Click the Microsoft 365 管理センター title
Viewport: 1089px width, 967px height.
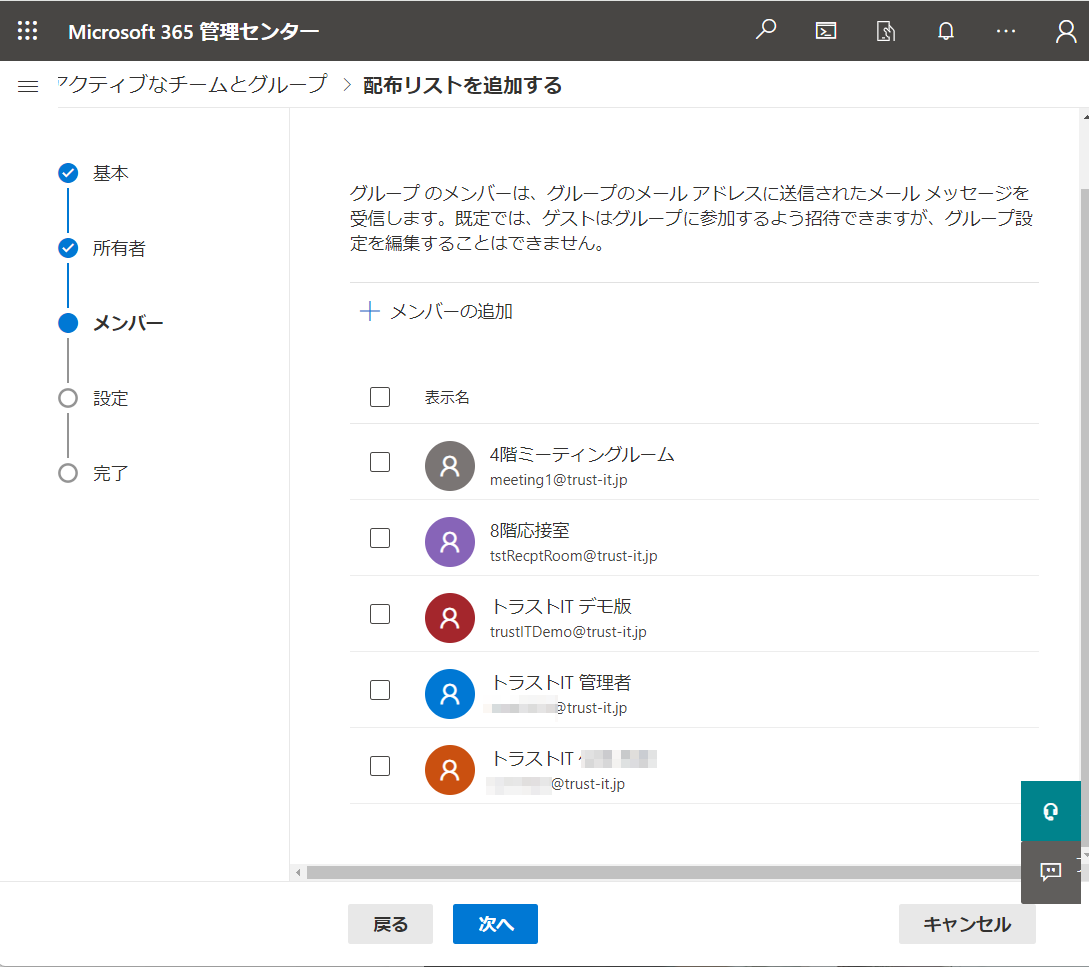pos(194,31)
